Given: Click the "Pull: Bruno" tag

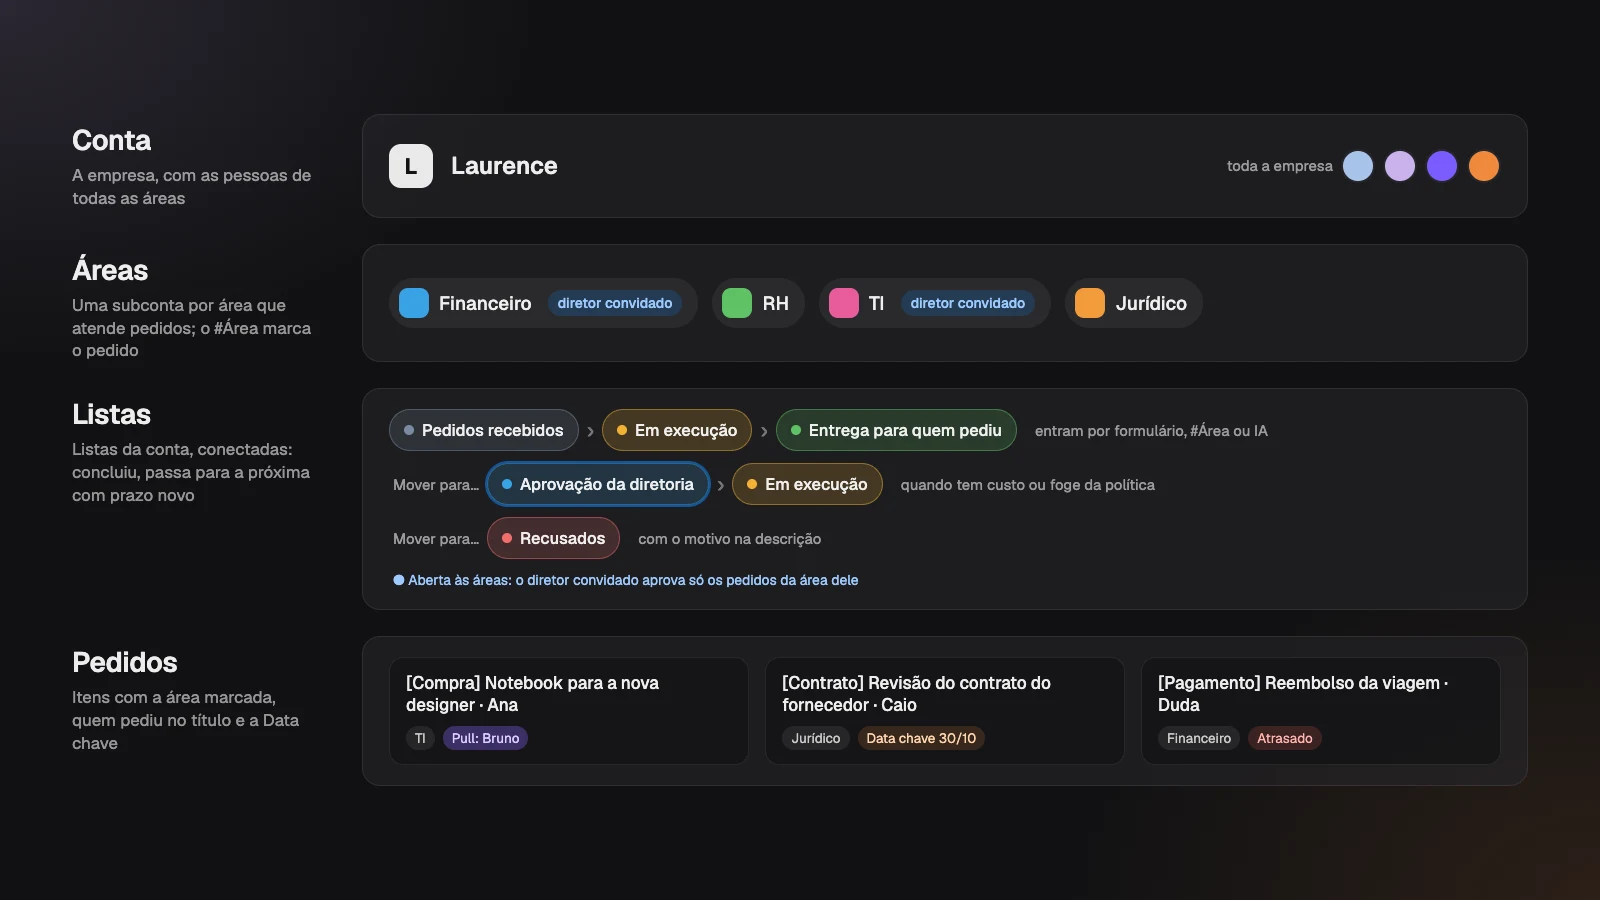Looking at the screenshot, I should click(x=485, y=738).
